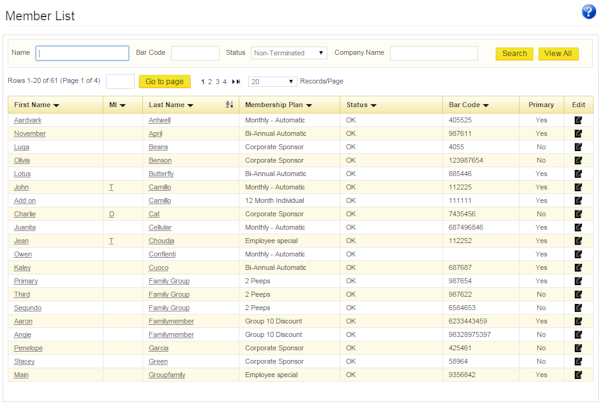The height and width of the screenshot is (404, 600).
Task: Edit the Aaron Familymember record
Action: point(578,321)
